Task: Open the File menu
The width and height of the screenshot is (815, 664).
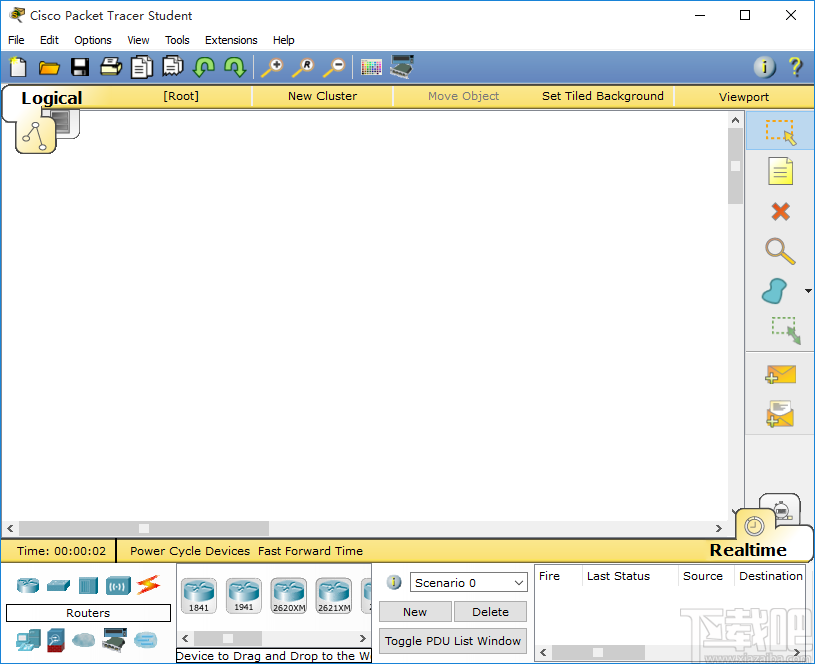Action: coord(16,40)
